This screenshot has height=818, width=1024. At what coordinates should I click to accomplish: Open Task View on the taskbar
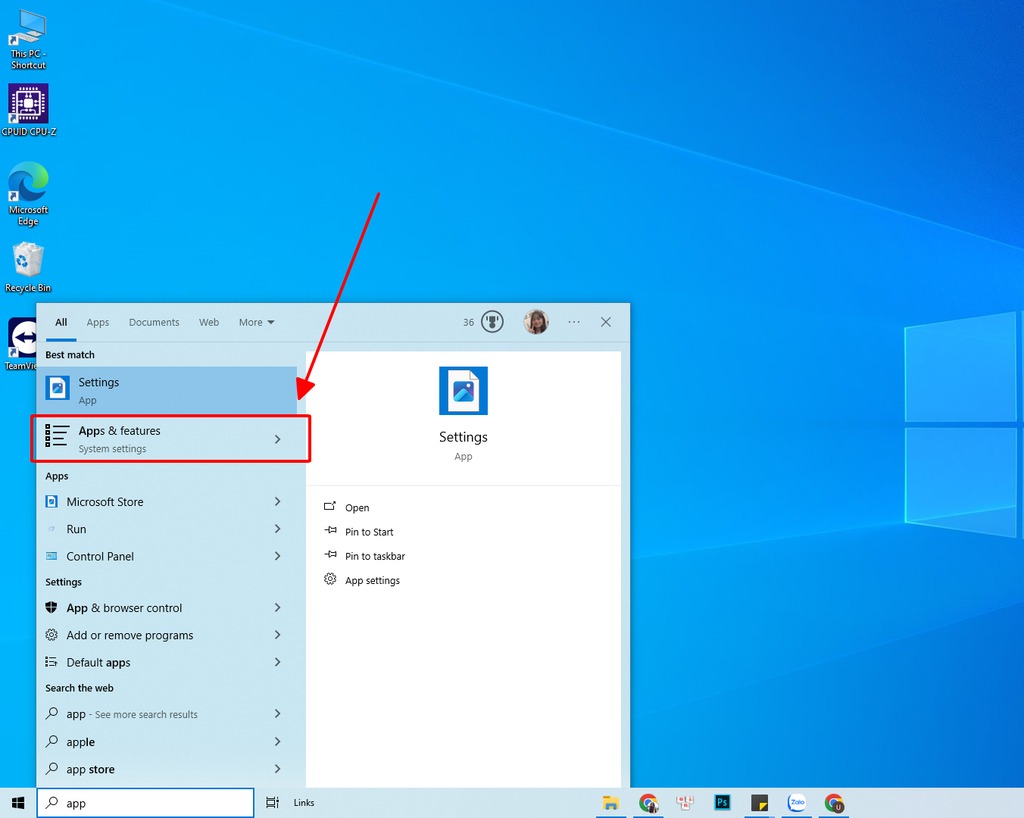[x=272, y=802]
